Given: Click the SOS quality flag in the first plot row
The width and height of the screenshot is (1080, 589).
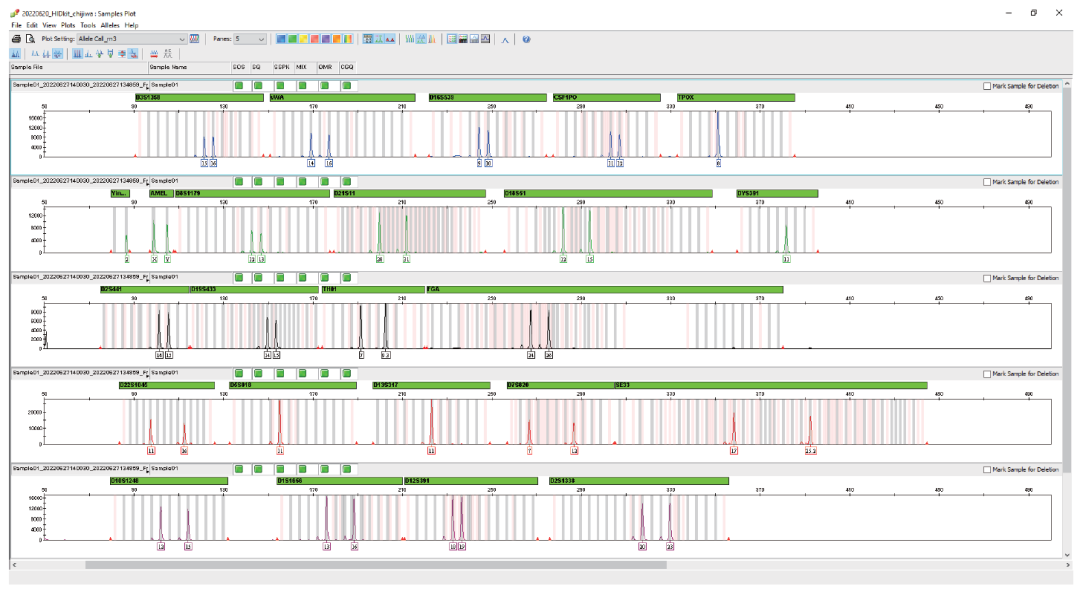Looking at the screenshot, I should [239, 85].
